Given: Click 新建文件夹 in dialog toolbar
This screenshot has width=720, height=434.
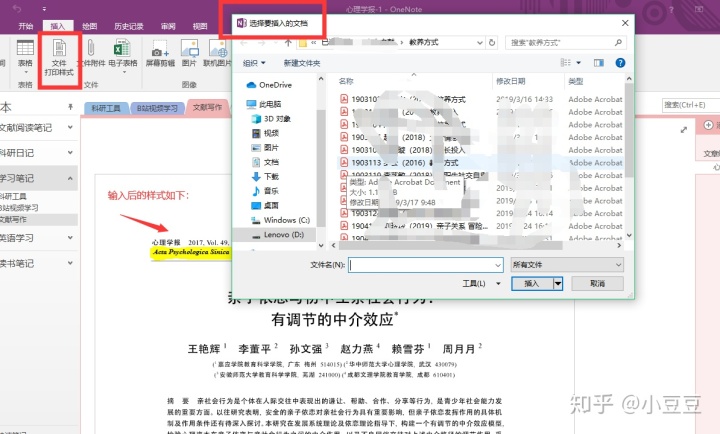Looking at the screenshot, I should [x=302, y=63].
